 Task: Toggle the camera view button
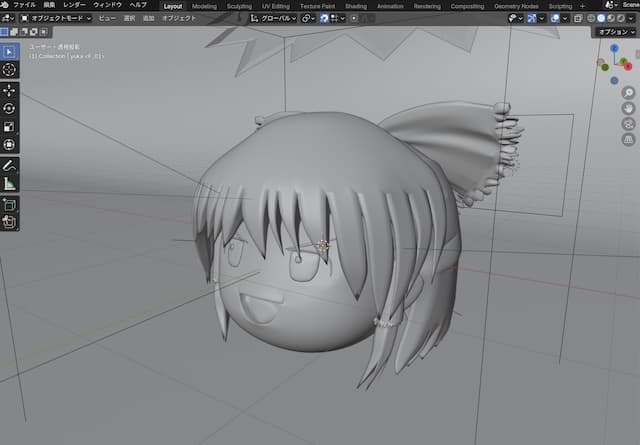tap(628, 123)
